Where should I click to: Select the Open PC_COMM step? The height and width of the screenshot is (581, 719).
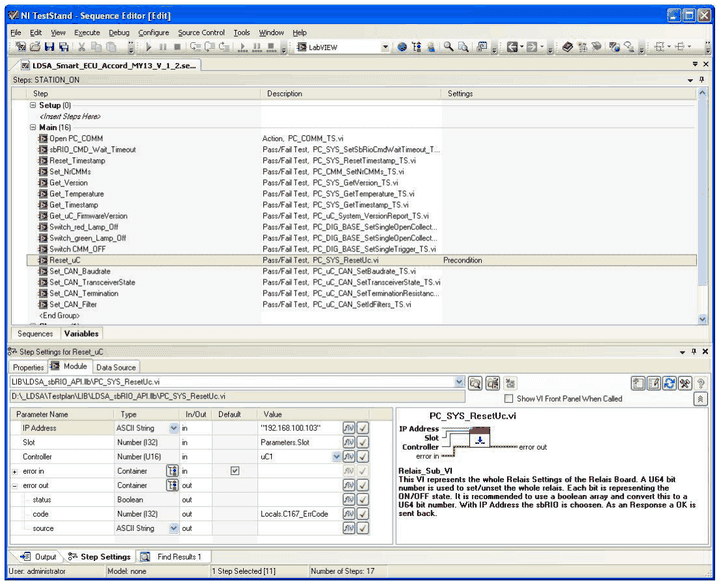(76, 138)
